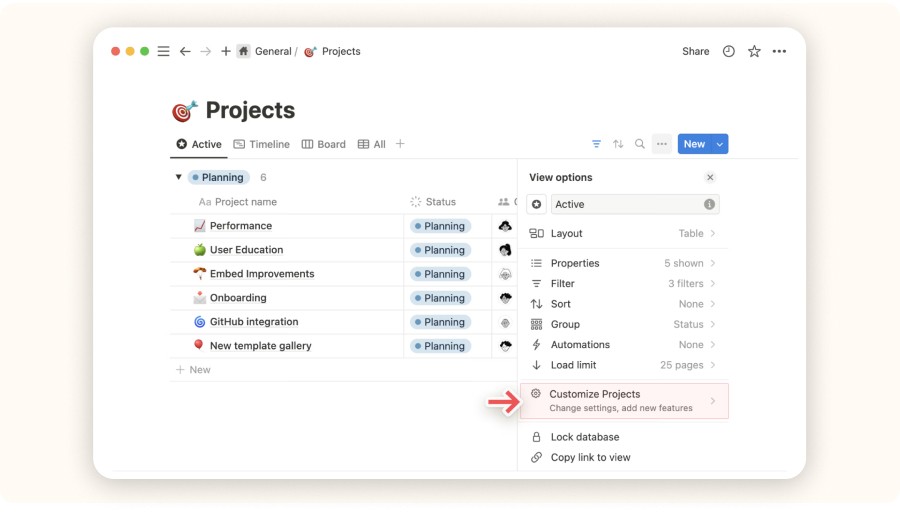The height and width of the screenshot is (515, 900).
Task: Click the sort arrows icon in toolbar
Action: click(618, 144)
